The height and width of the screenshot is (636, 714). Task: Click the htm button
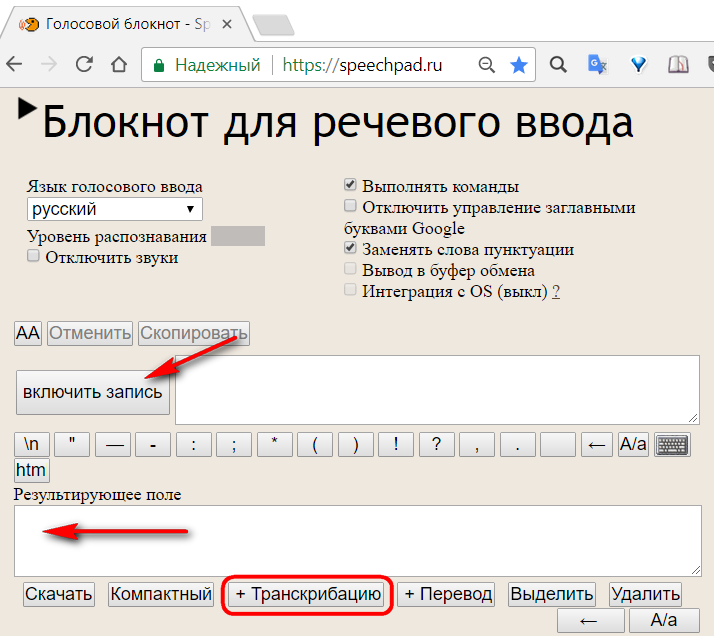pos(31,470)
